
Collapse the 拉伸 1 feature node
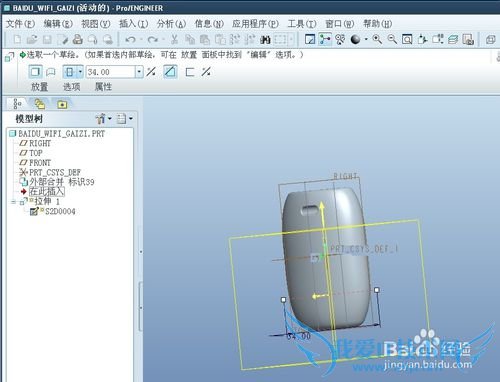13,202
